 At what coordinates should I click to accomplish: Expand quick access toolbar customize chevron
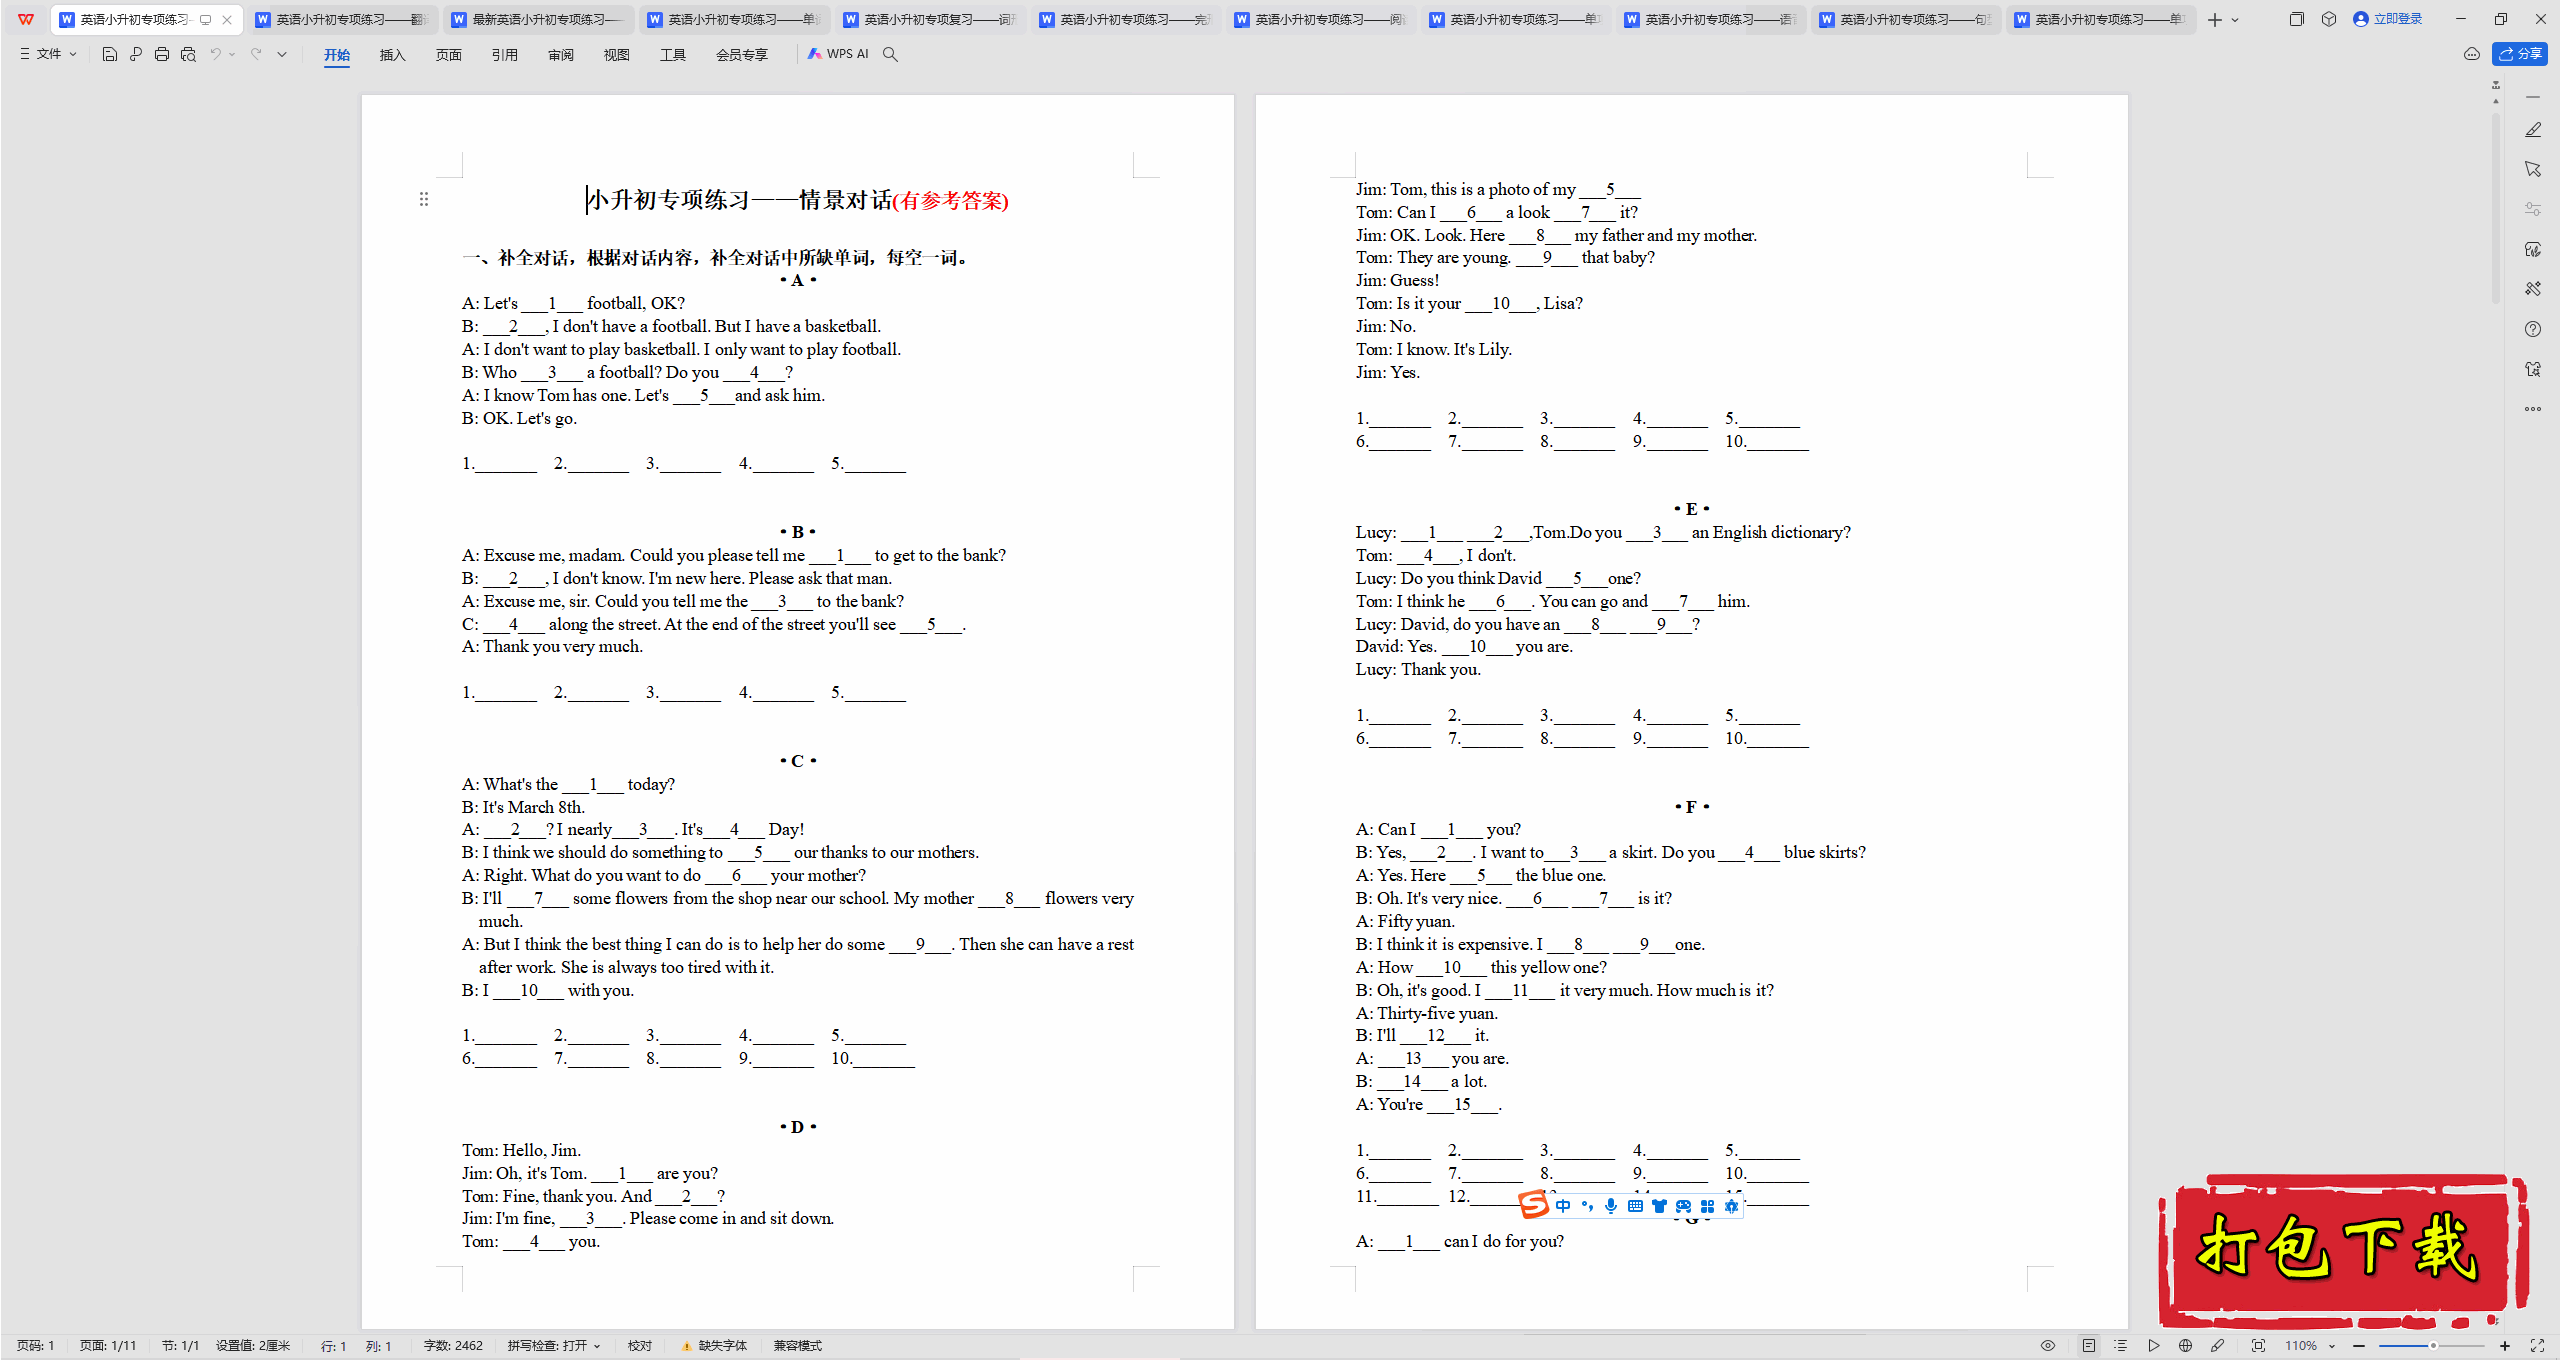pyautogui.click(x=282, y=54)
